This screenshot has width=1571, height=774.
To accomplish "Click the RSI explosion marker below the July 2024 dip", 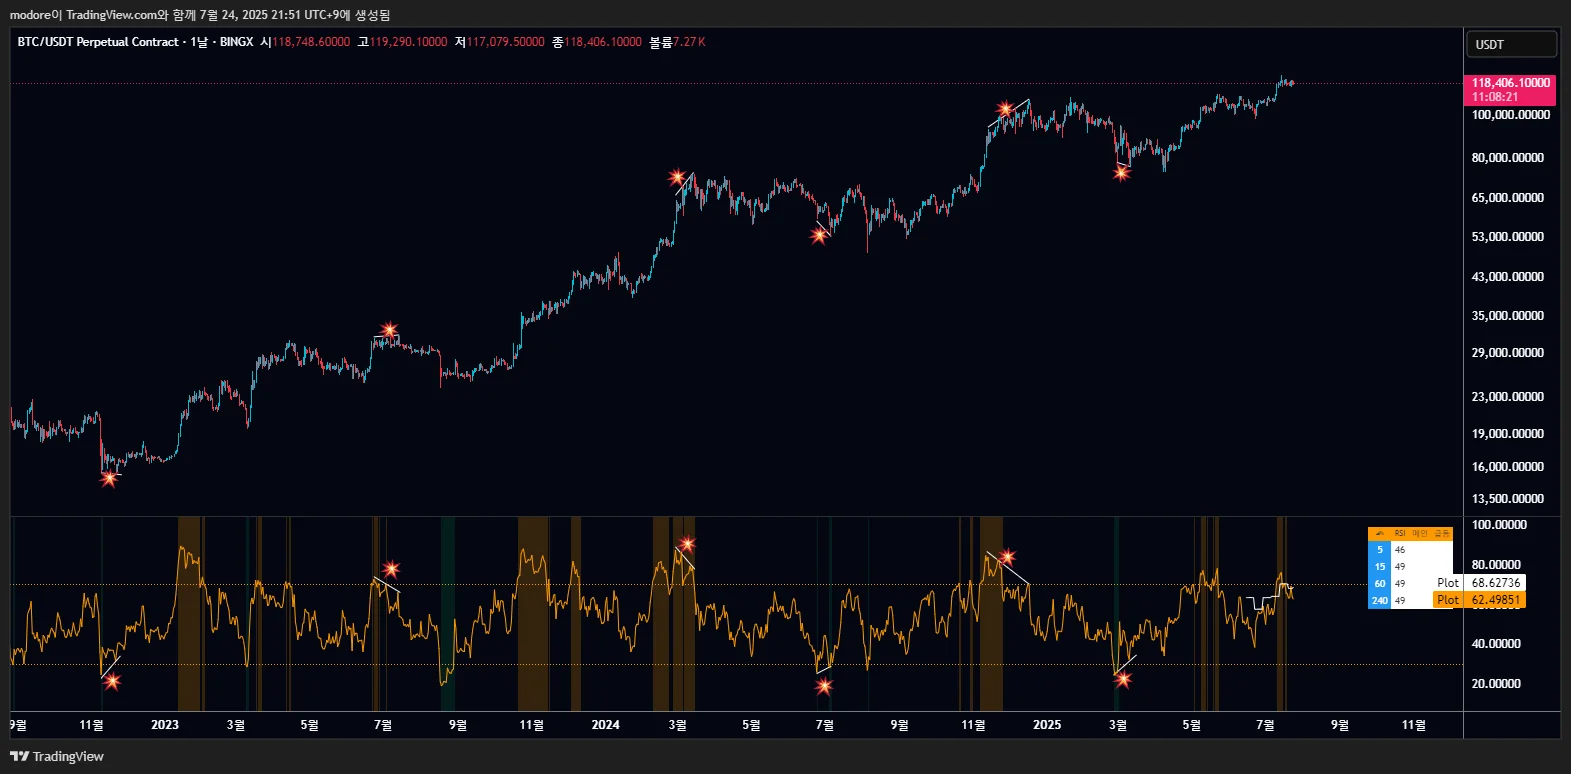I will (x=824, y=687).
